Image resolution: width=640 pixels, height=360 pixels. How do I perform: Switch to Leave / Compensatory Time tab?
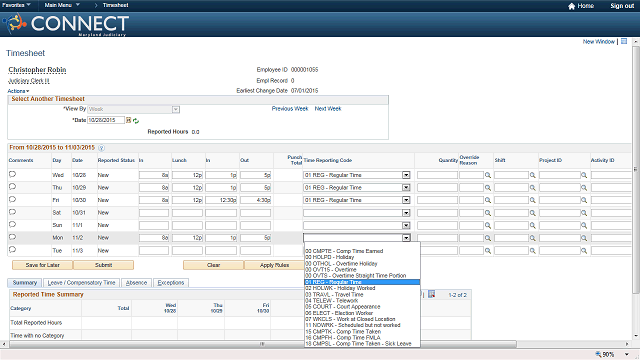pyautogui.click(x=81, y=282)
